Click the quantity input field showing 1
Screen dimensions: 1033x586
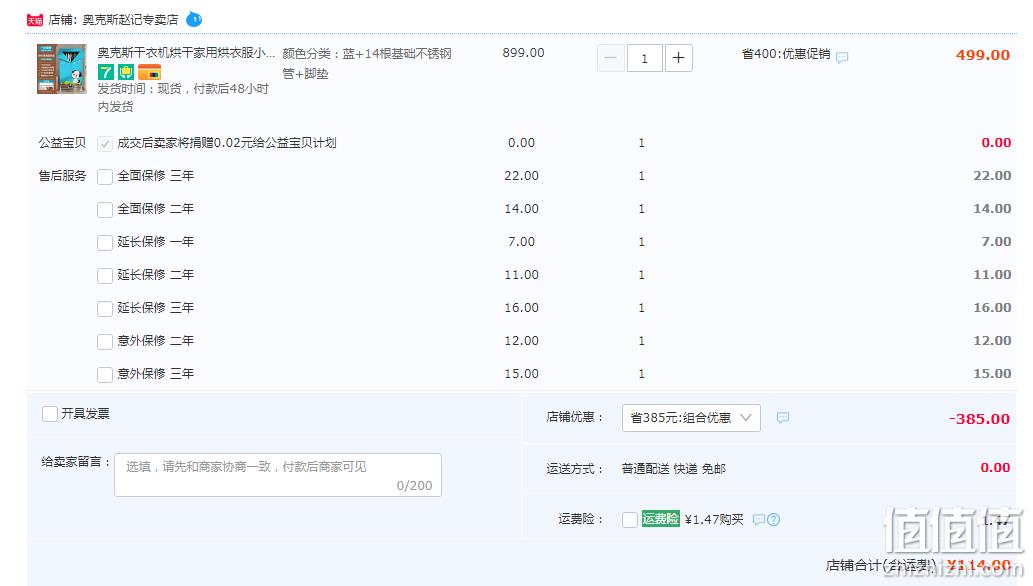644,58
